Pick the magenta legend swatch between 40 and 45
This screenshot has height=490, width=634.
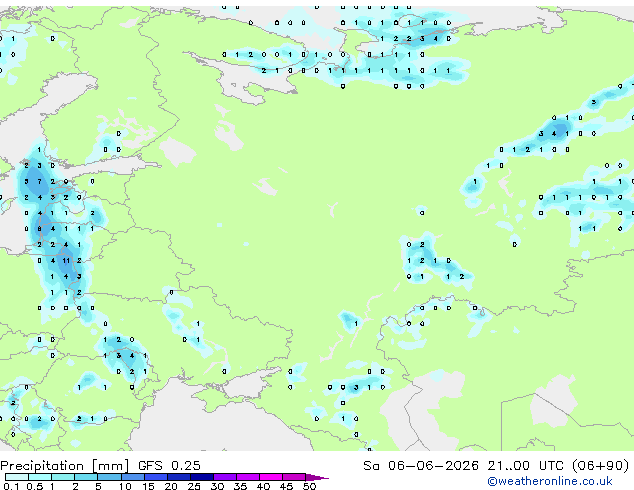(271, 477)
